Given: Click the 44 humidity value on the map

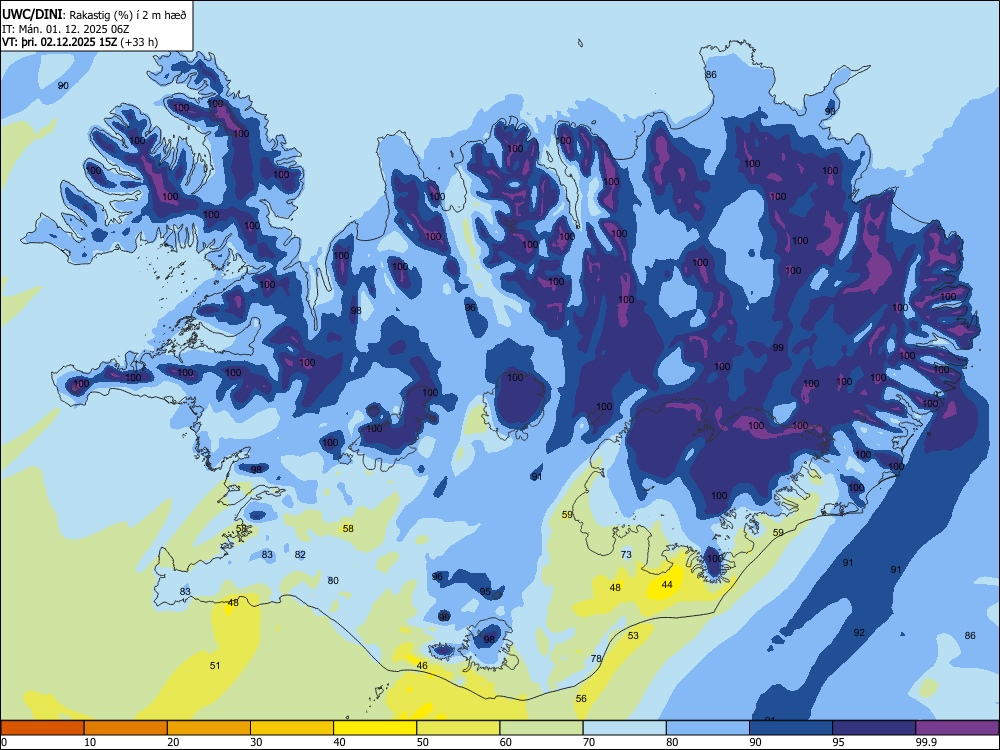Looking at the screenshot, I should pyautogui.click(x=667, y=584).
